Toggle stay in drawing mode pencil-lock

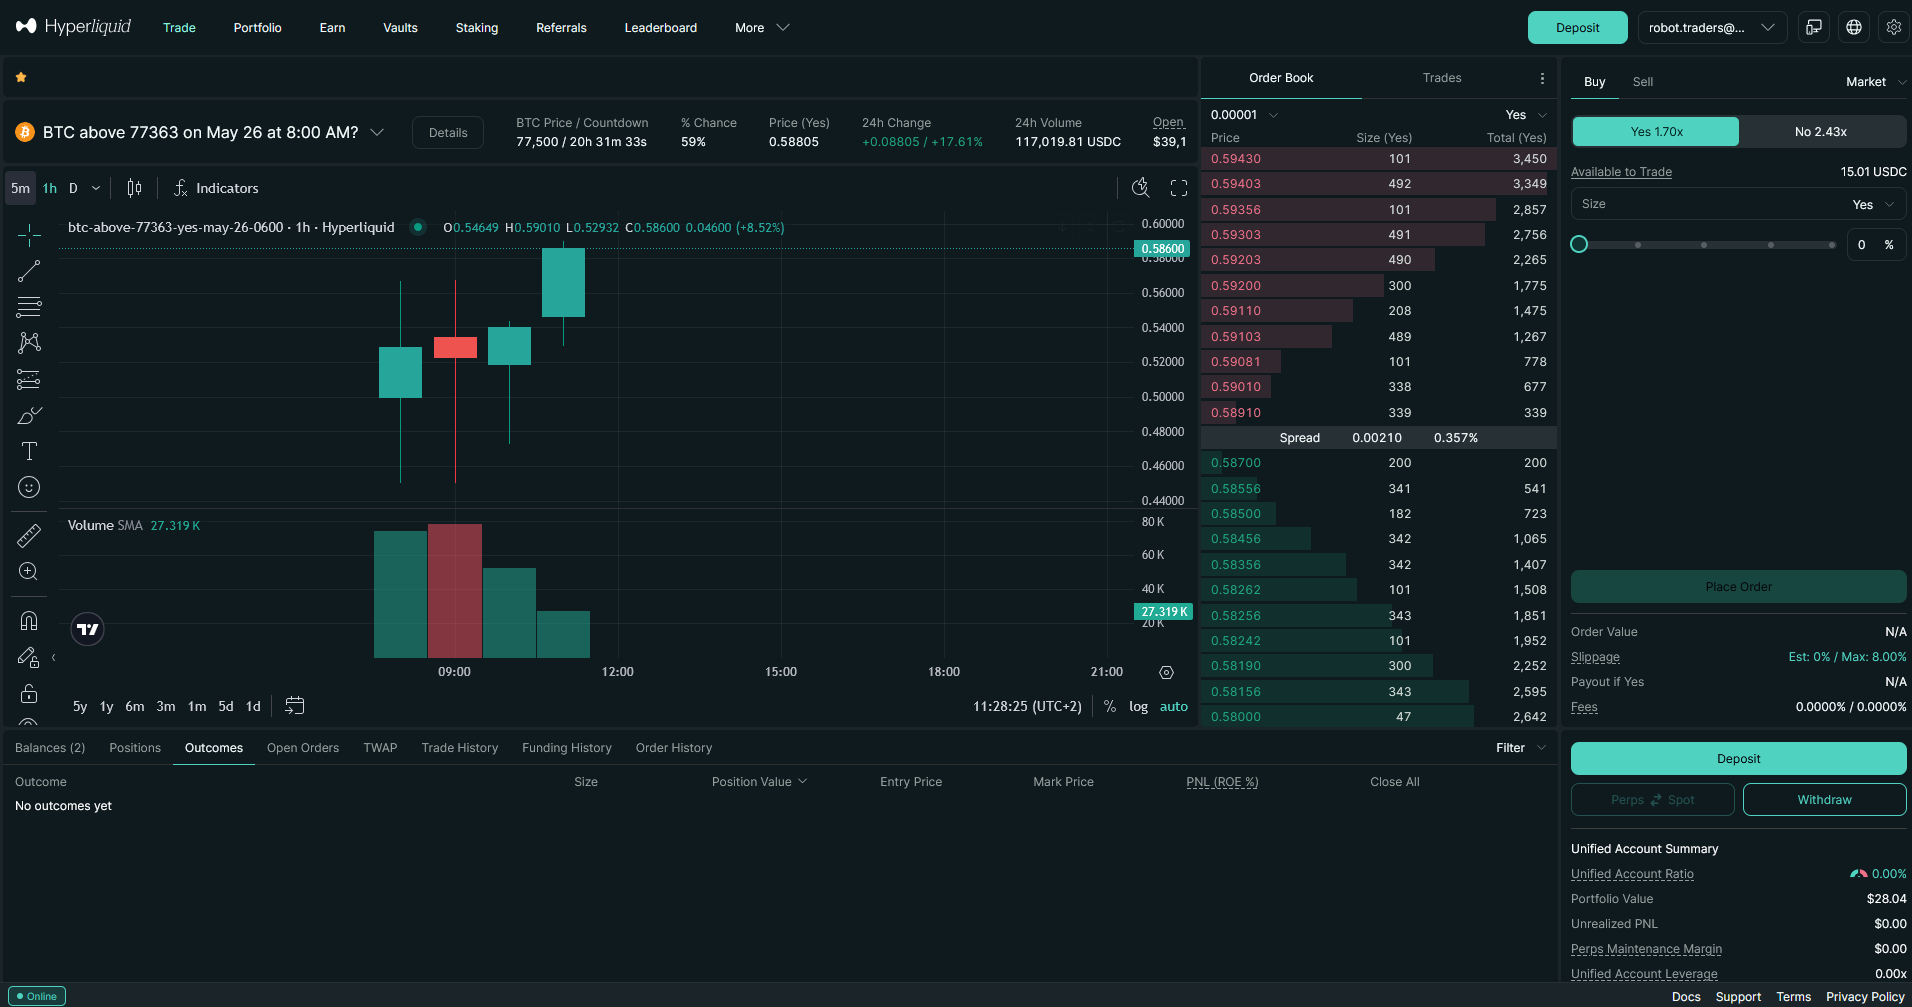click(29, 657)
